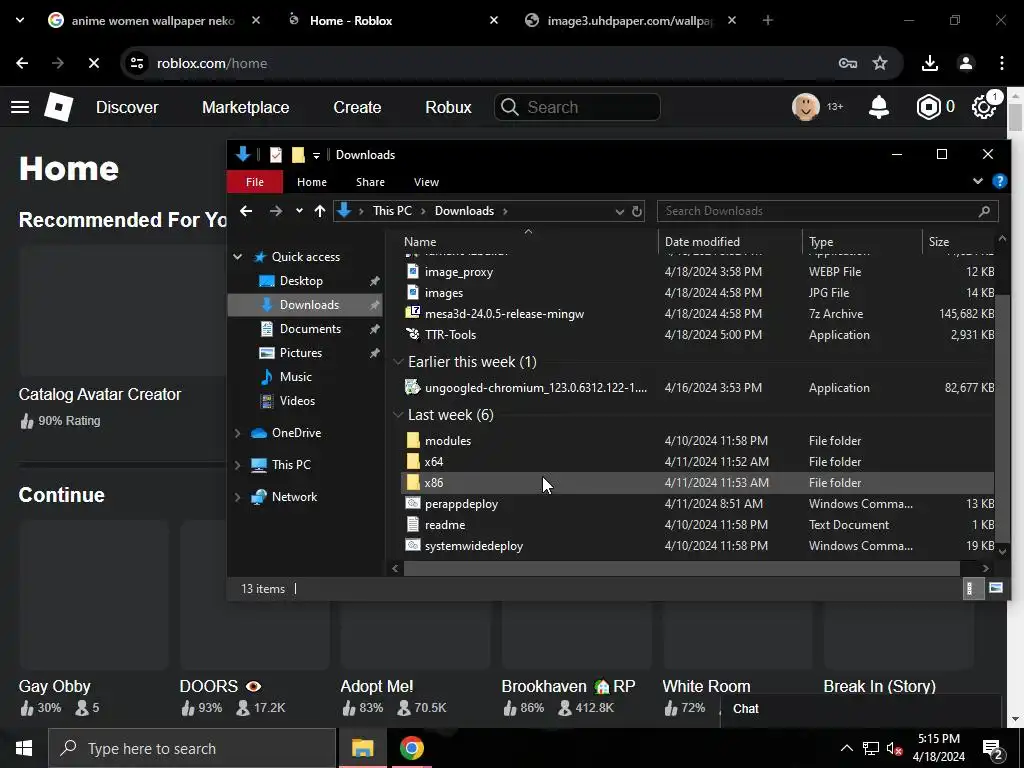Image resolution: width=1024 pixels, height=768 pixels.
Task: Switch Explorer to large icons view
Action: (x=995, y=588)
